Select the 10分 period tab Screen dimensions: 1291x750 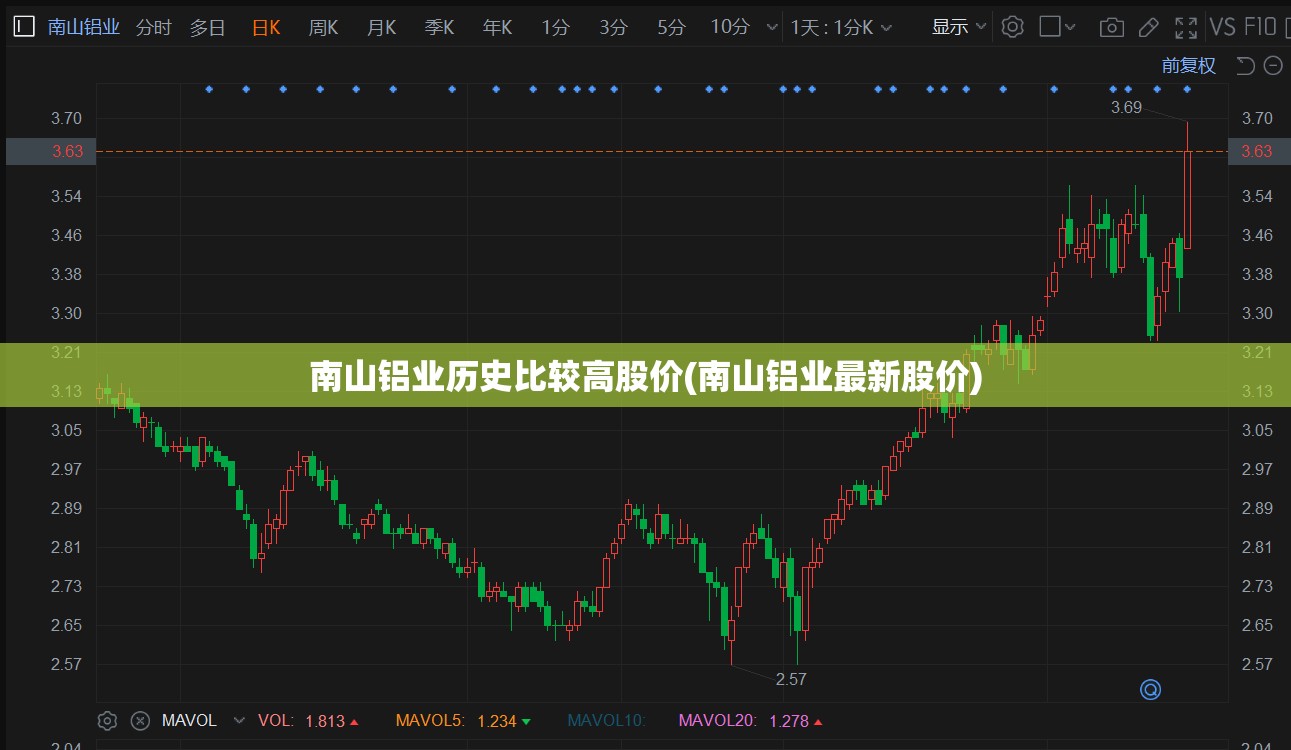click(x=730, y=28)
